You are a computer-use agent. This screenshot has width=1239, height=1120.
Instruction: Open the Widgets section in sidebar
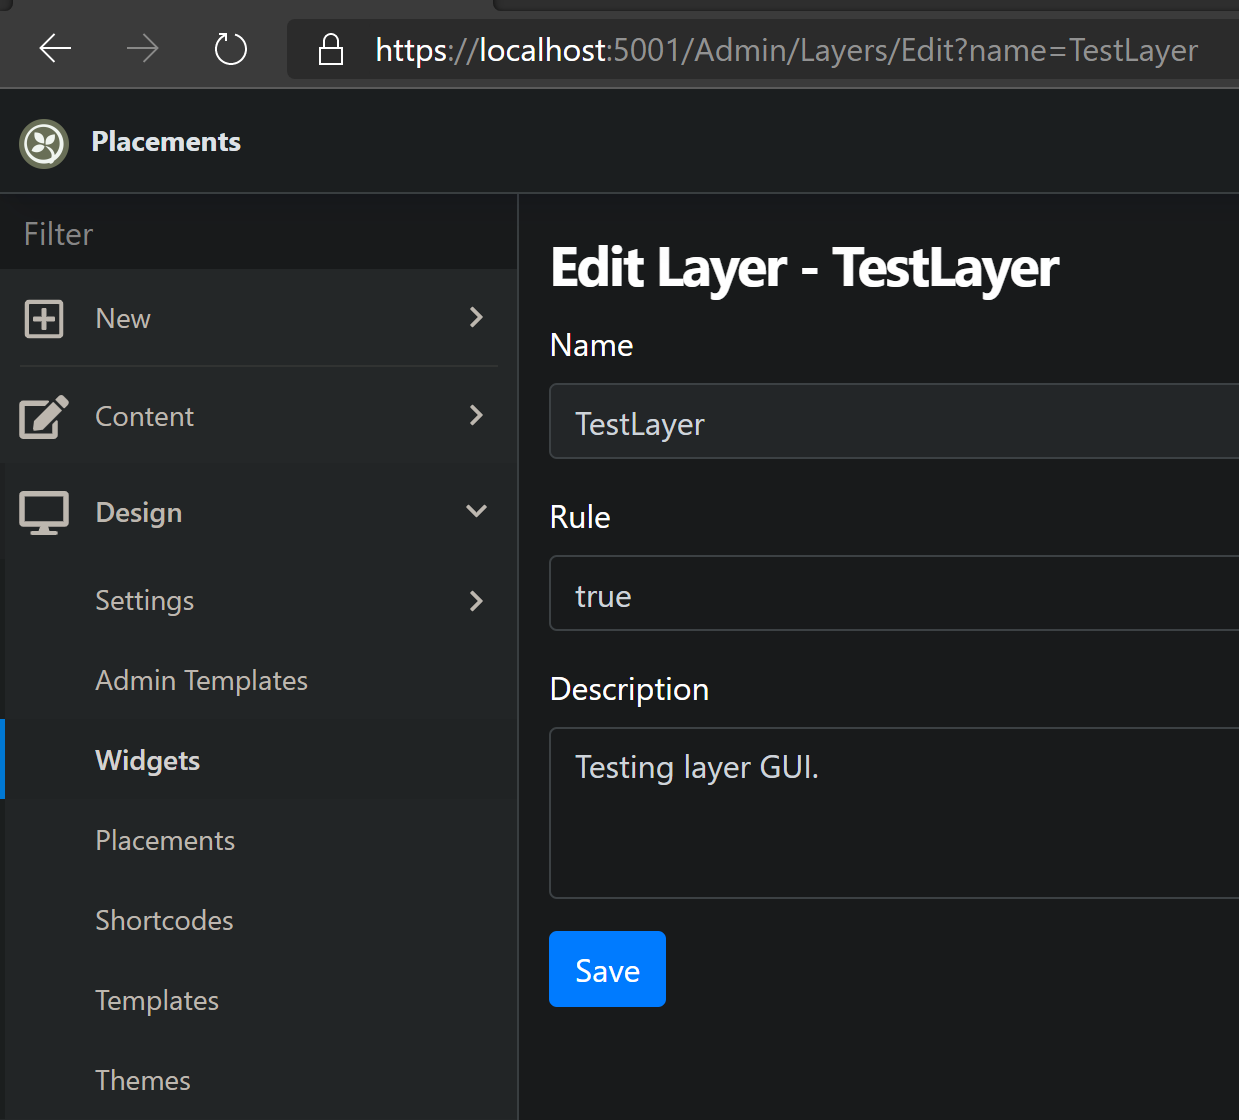147,760
